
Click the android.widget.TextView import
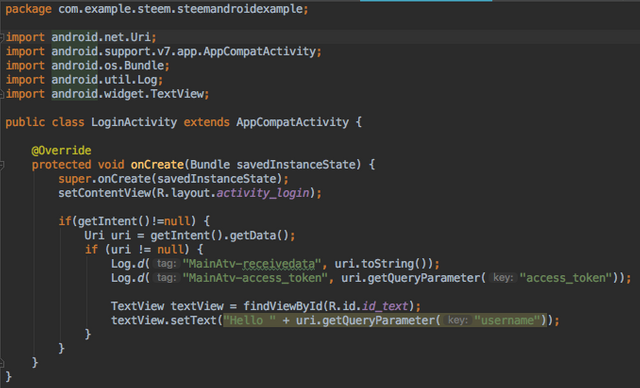(x=127, y=94)
